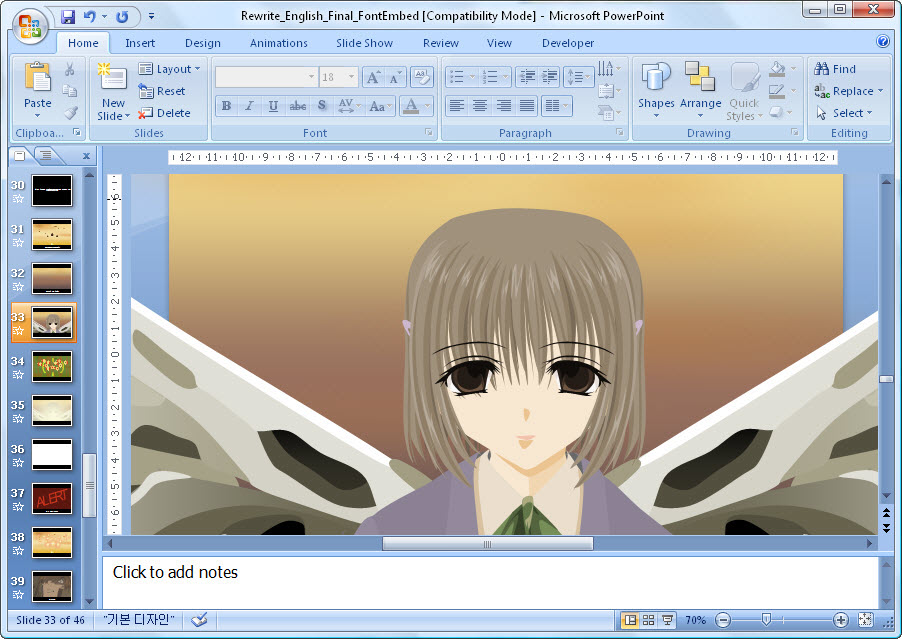Click Replace in Editing group
902x639 pixels.
848,91
